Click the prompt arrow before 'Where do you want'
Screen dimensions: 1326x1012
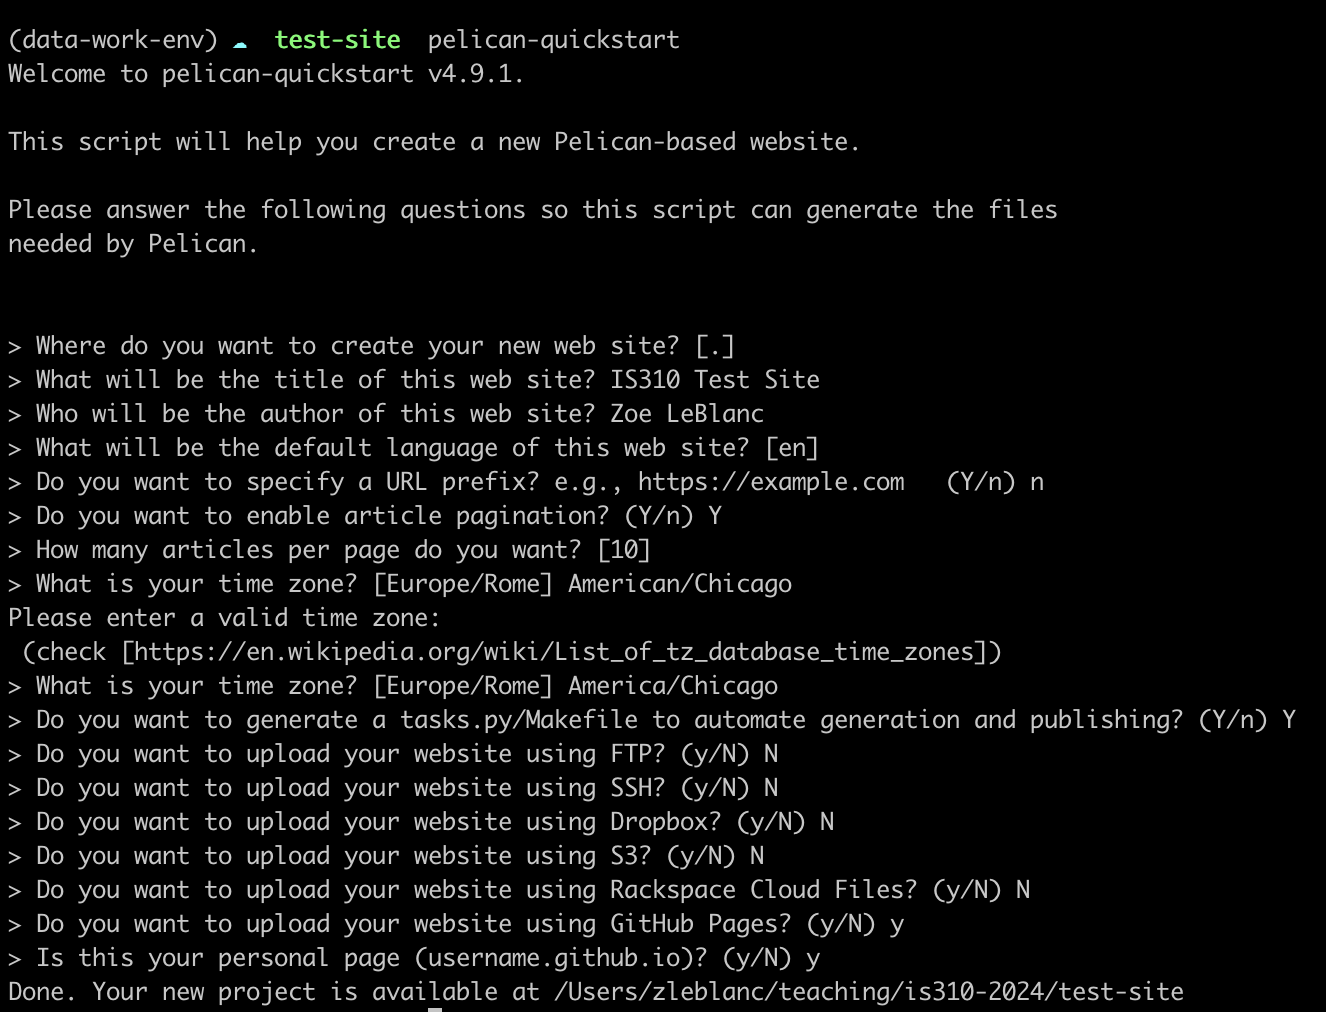coord(14,347)
